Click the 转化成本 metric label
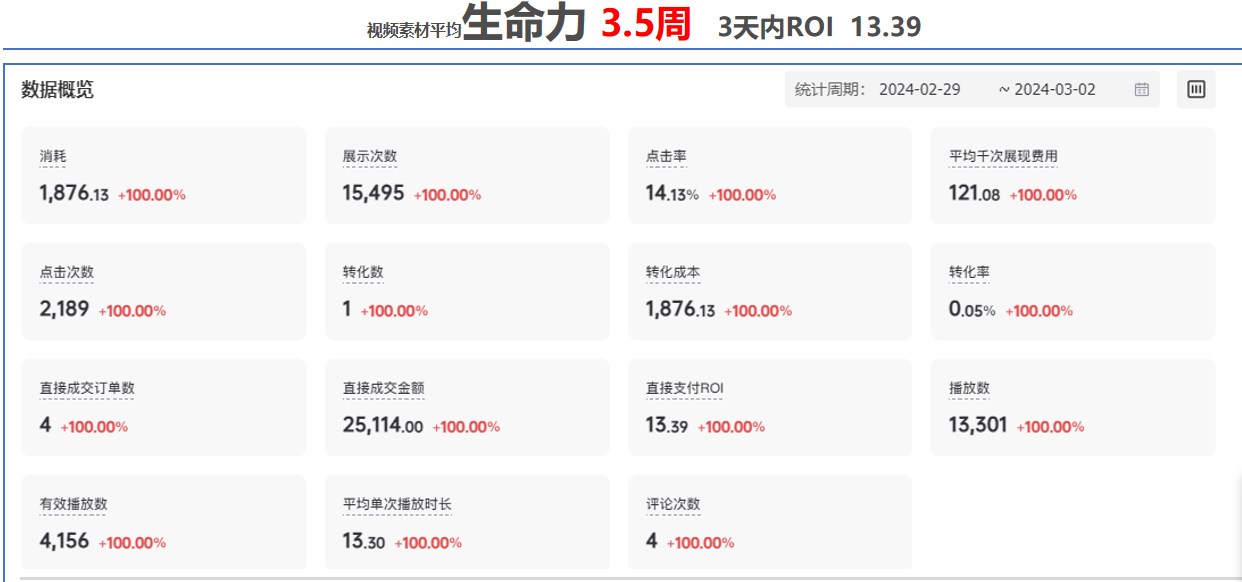Viewport: 1242px width, 582px height. (673, 272)
